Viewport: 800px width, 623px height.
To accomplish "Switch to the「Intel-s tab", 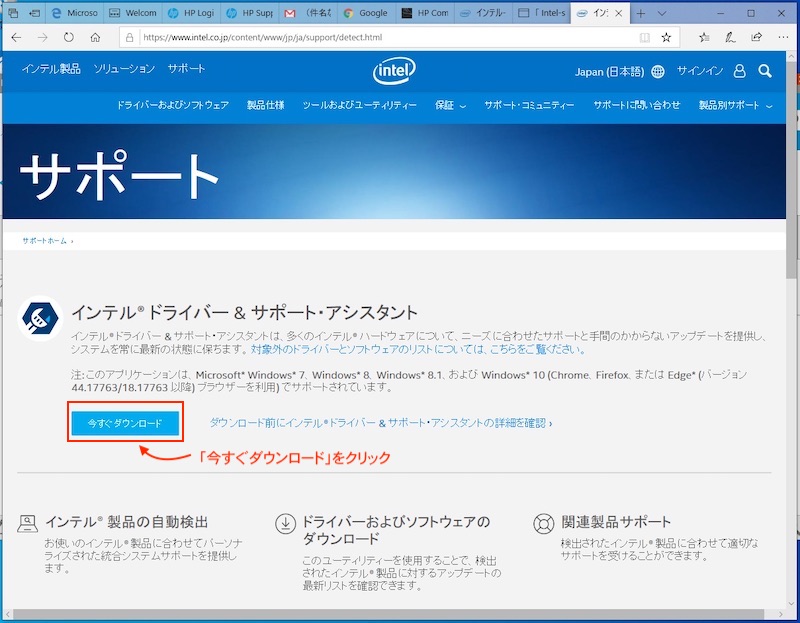I will (x=541, y=13).
